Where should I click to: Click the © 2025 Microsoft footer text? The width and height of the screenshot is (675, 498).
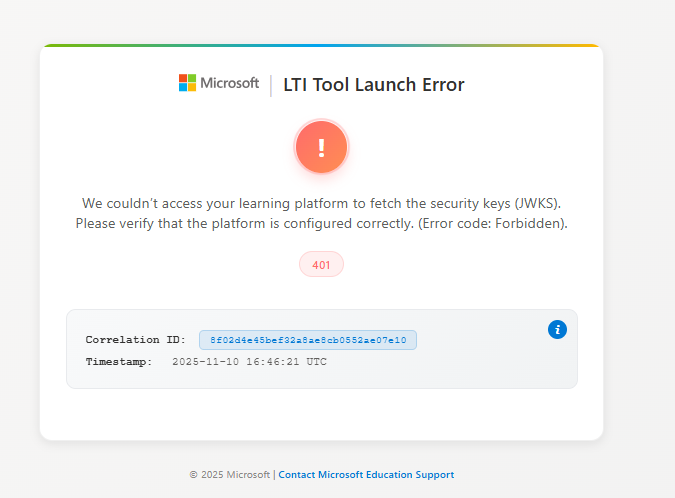229,475
